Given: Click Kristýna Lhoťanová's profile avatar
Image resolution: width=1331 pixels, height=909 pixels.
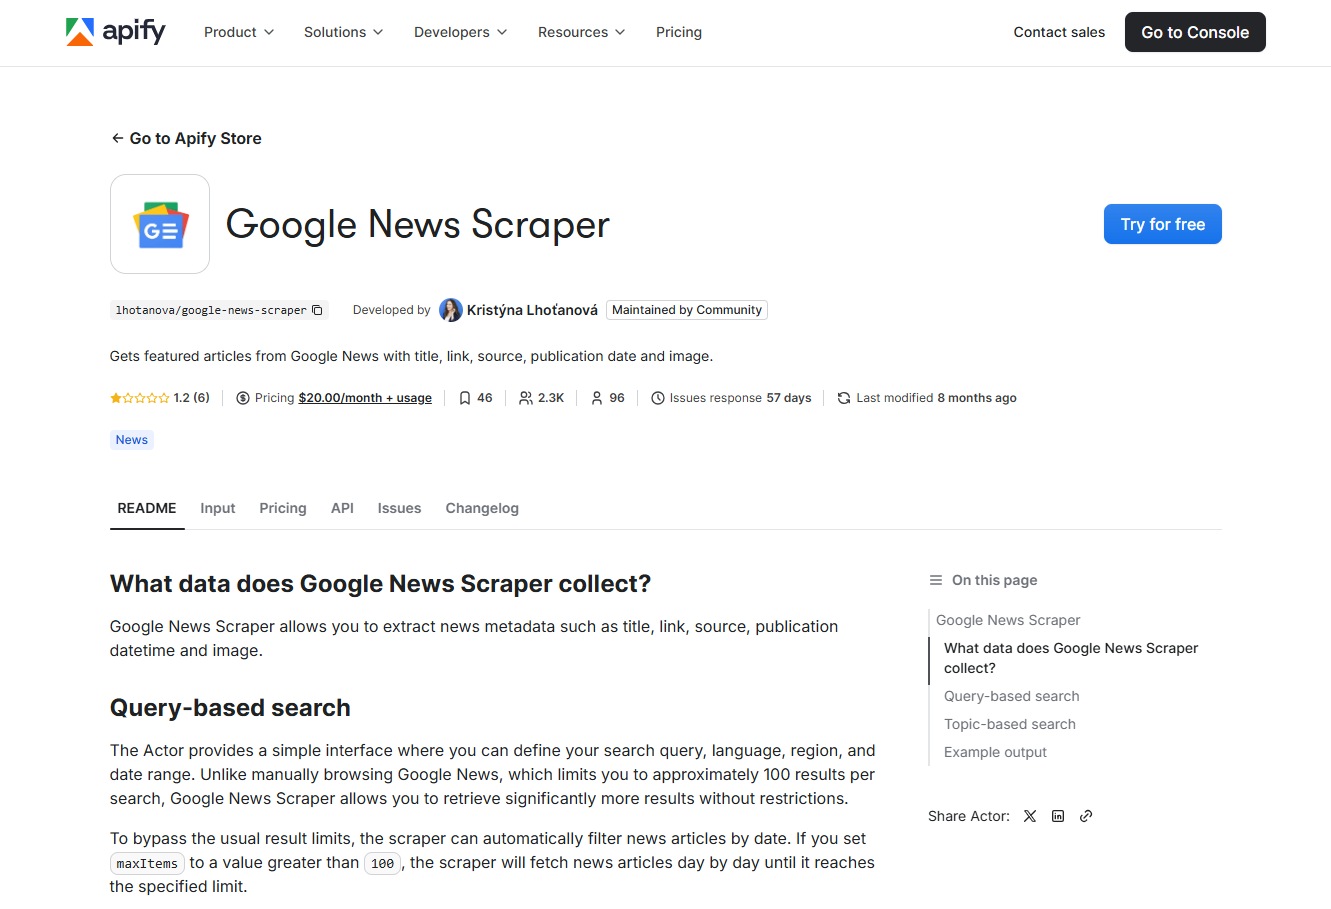Looking at the screenshot, I should pyautogui.click(x=451, y=310).
